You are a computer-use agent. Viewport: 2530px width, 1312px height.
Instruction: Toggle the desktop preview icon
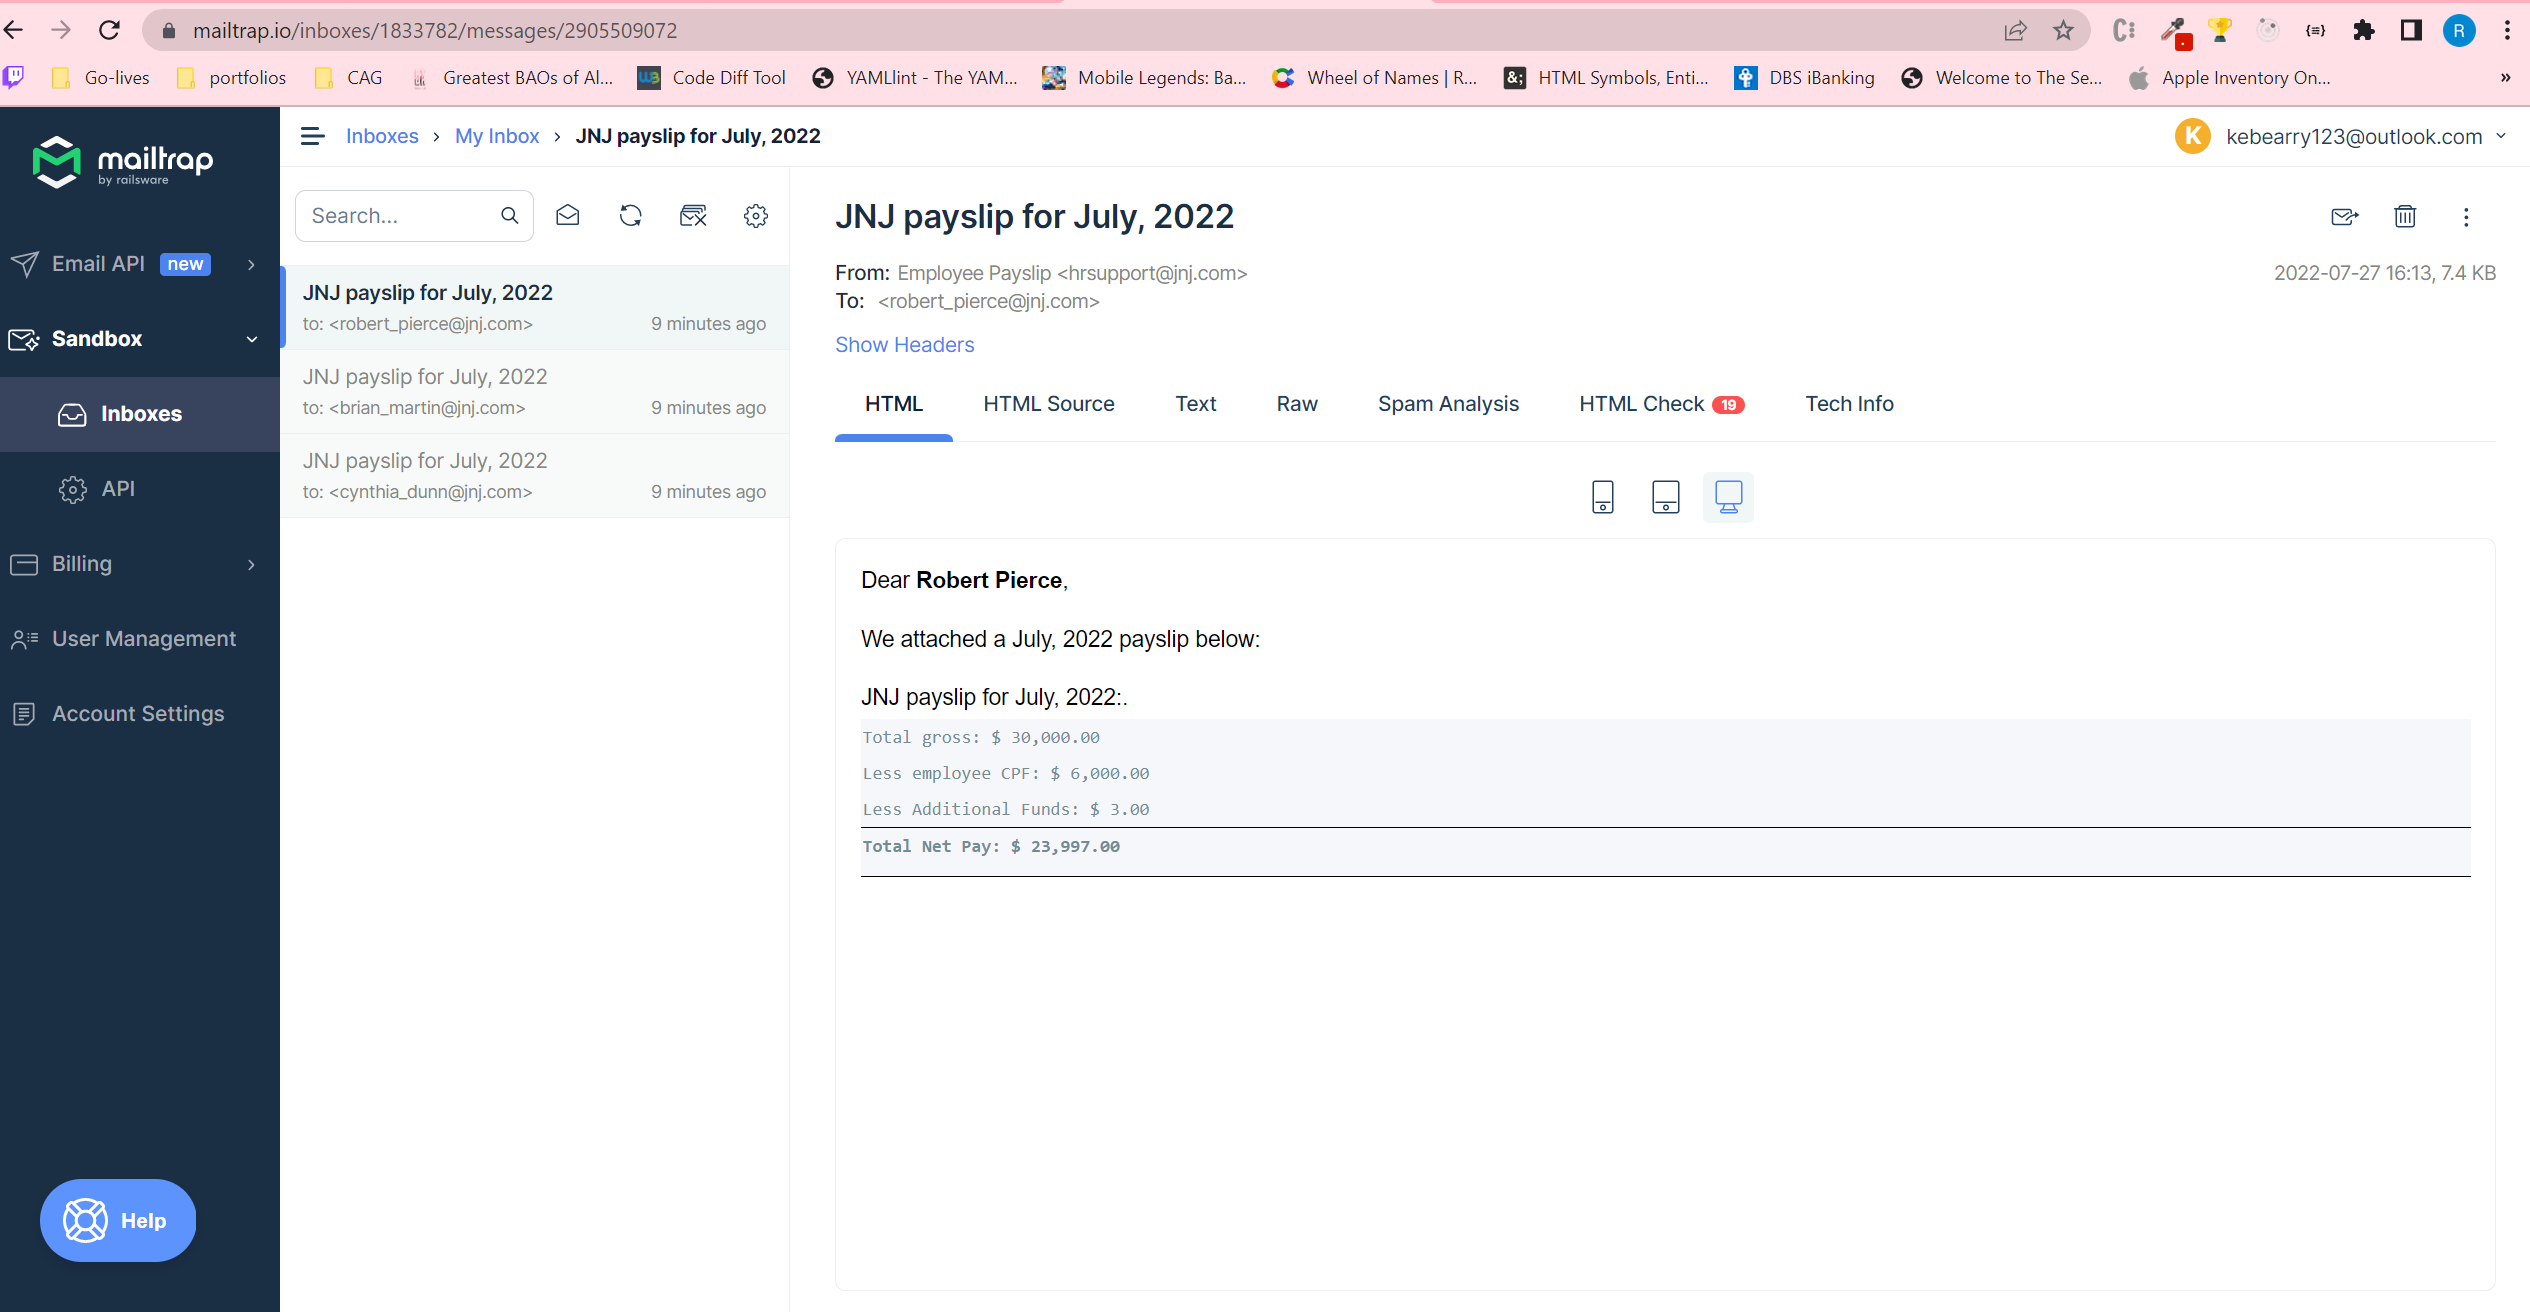point(1728,495)
